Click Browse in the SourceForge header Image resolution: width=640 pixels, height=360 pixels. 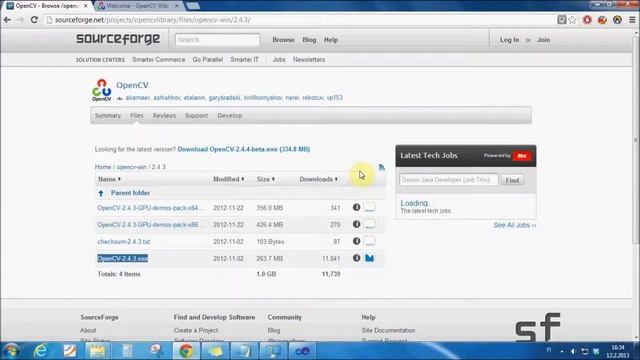tap(283, 40)
